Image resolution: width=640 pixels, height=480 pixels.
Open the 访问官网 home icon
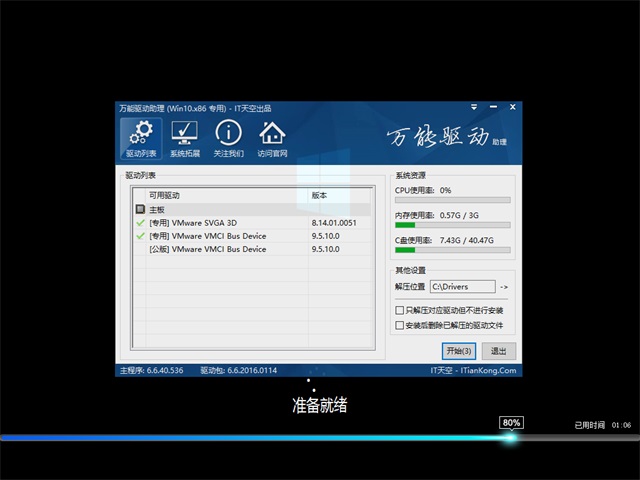click(272, 138)
